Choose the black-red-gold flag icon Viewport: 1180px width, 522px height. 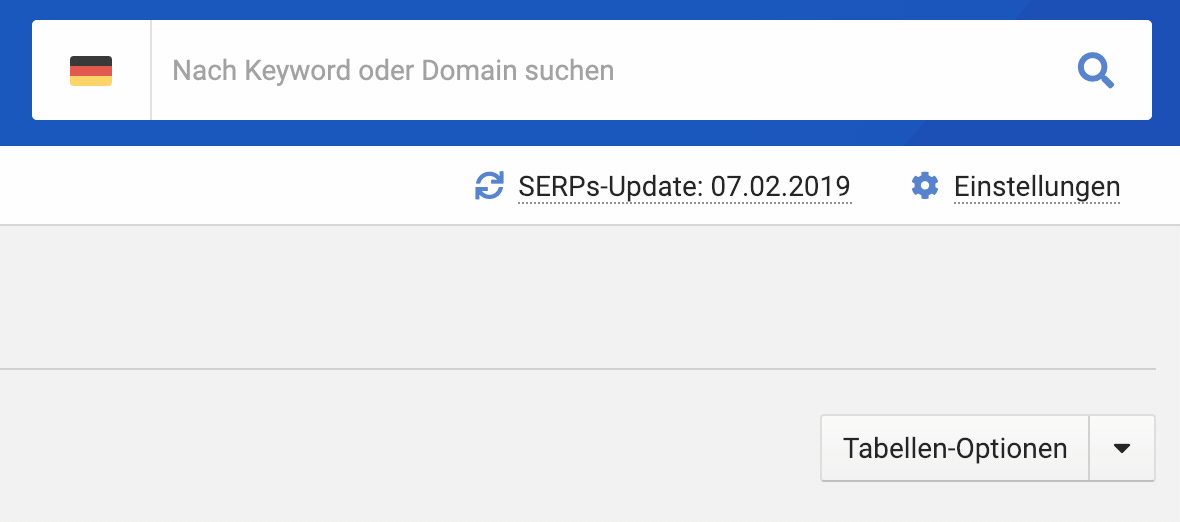coord(91,71)
